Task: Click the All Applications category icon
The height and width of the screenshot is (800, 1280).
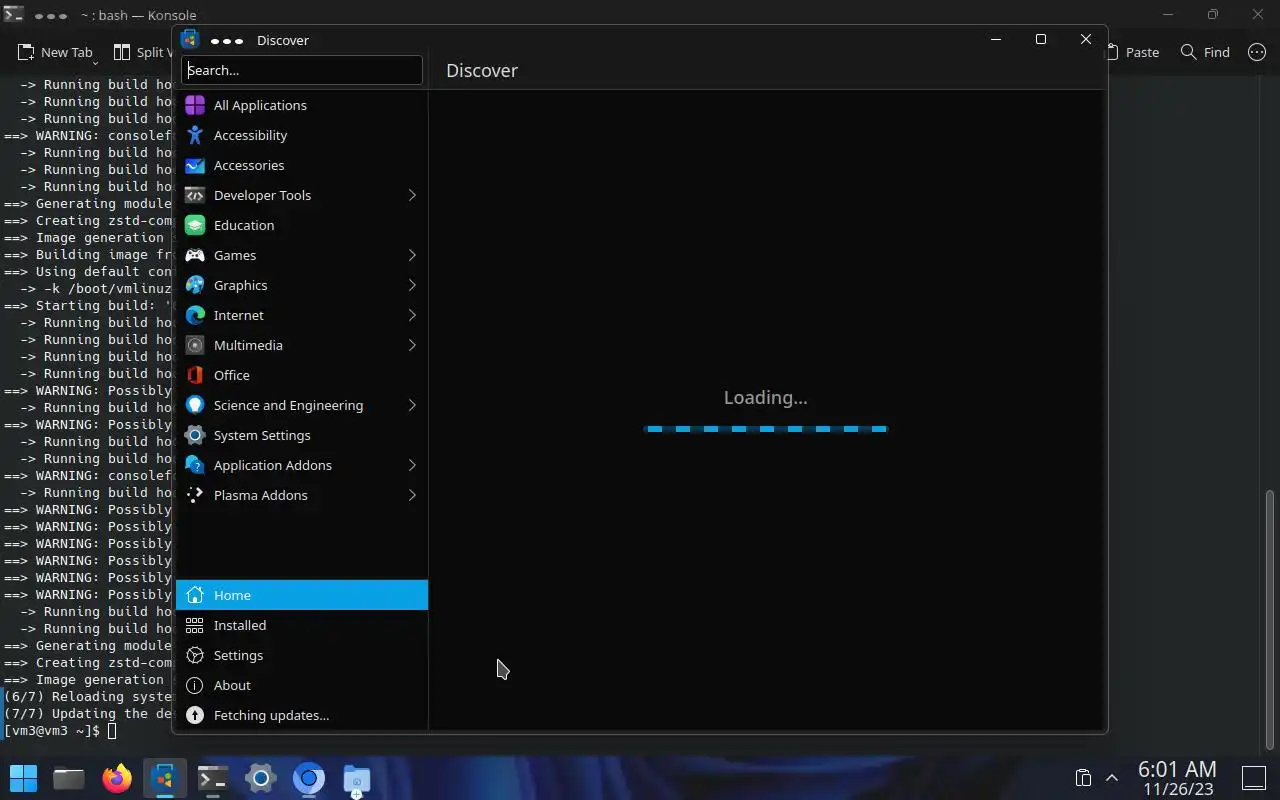Action: [x=195, y=105]
